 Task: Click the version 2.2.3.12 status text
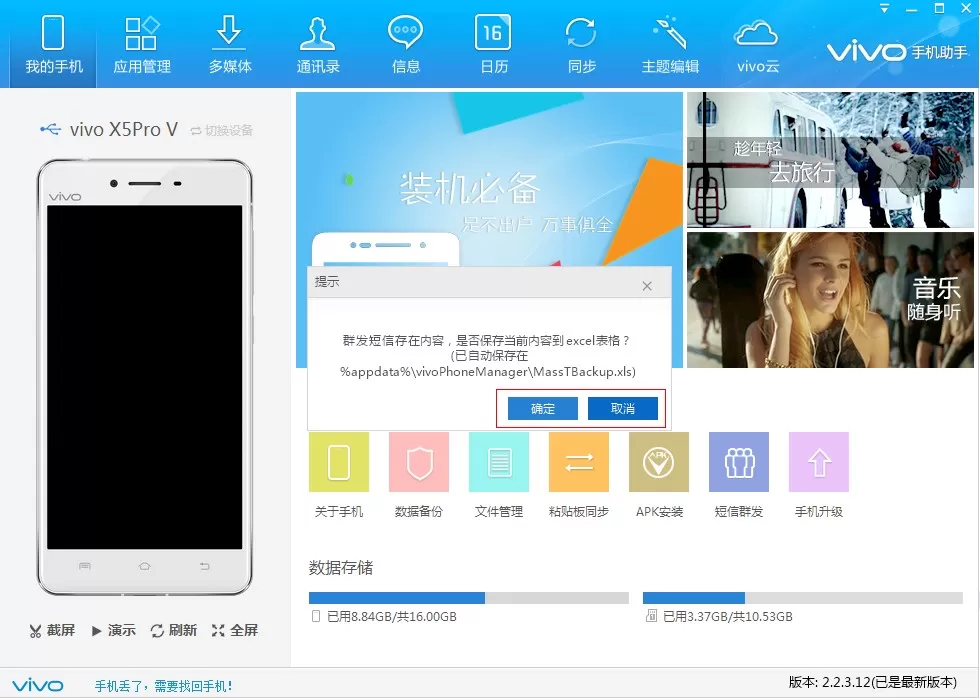[872, 682]
